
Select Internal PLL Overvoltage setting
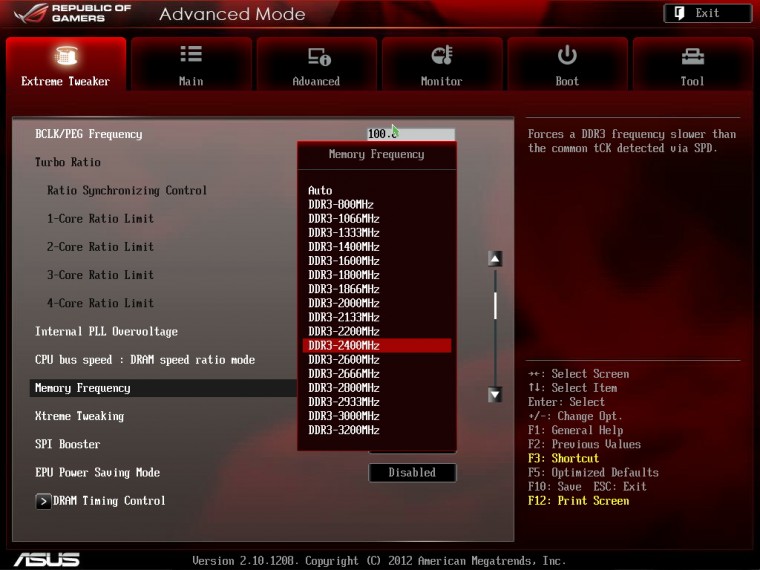coord(106,332)
